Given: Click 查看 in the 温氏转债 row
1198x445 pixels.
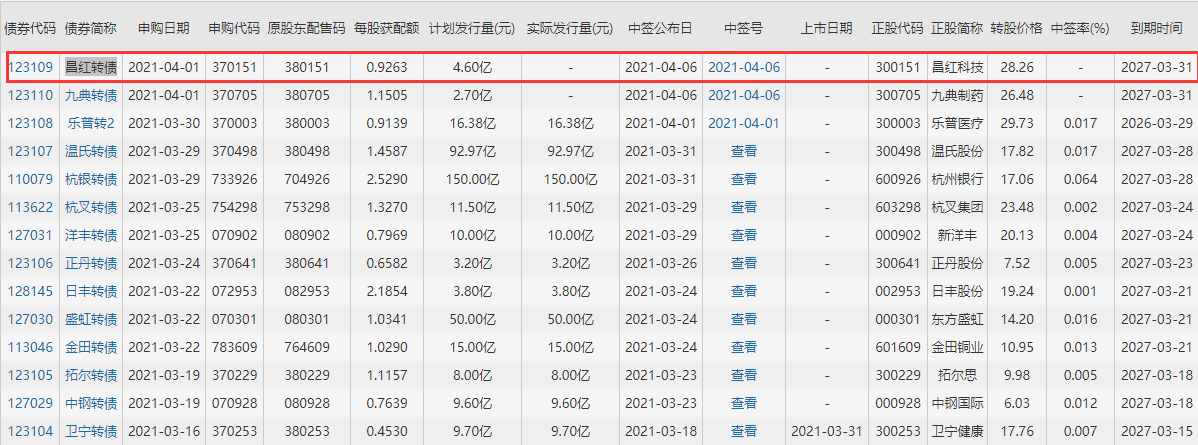Looking at the screenshot, I should click(x=744, y=151).
